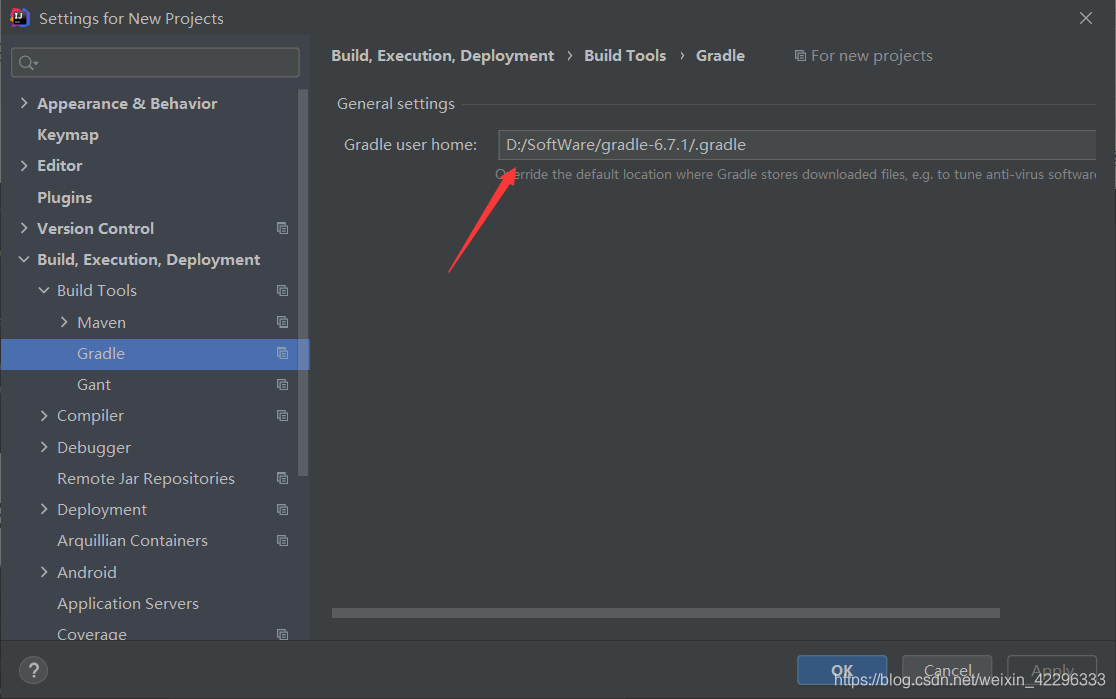Expand the Android node
Image resolution: width=1116 pixels, height=699 pixels.
click(x=44, y=572)
